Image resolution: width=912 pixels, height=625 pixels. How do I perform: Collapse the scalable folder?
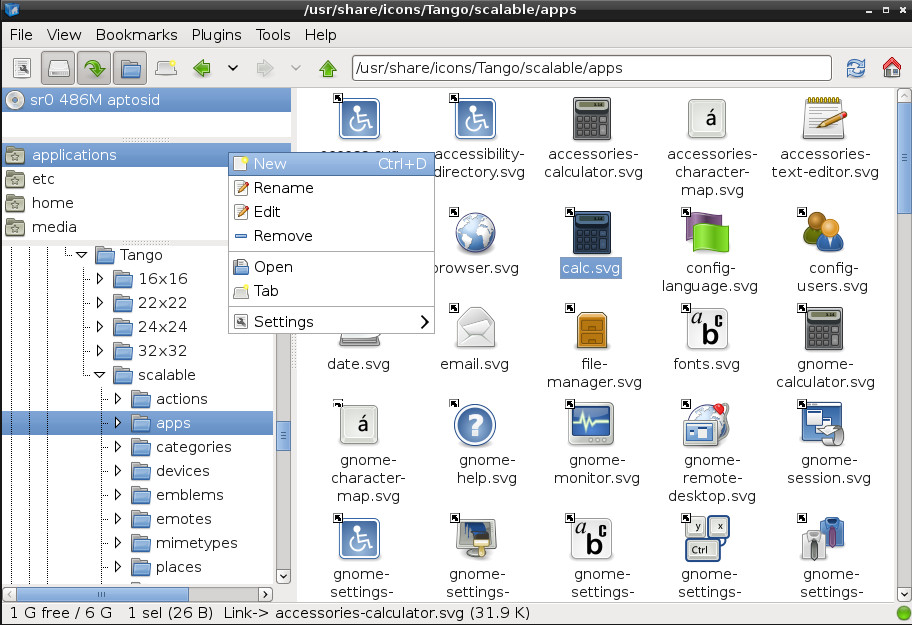pos(99,375)
